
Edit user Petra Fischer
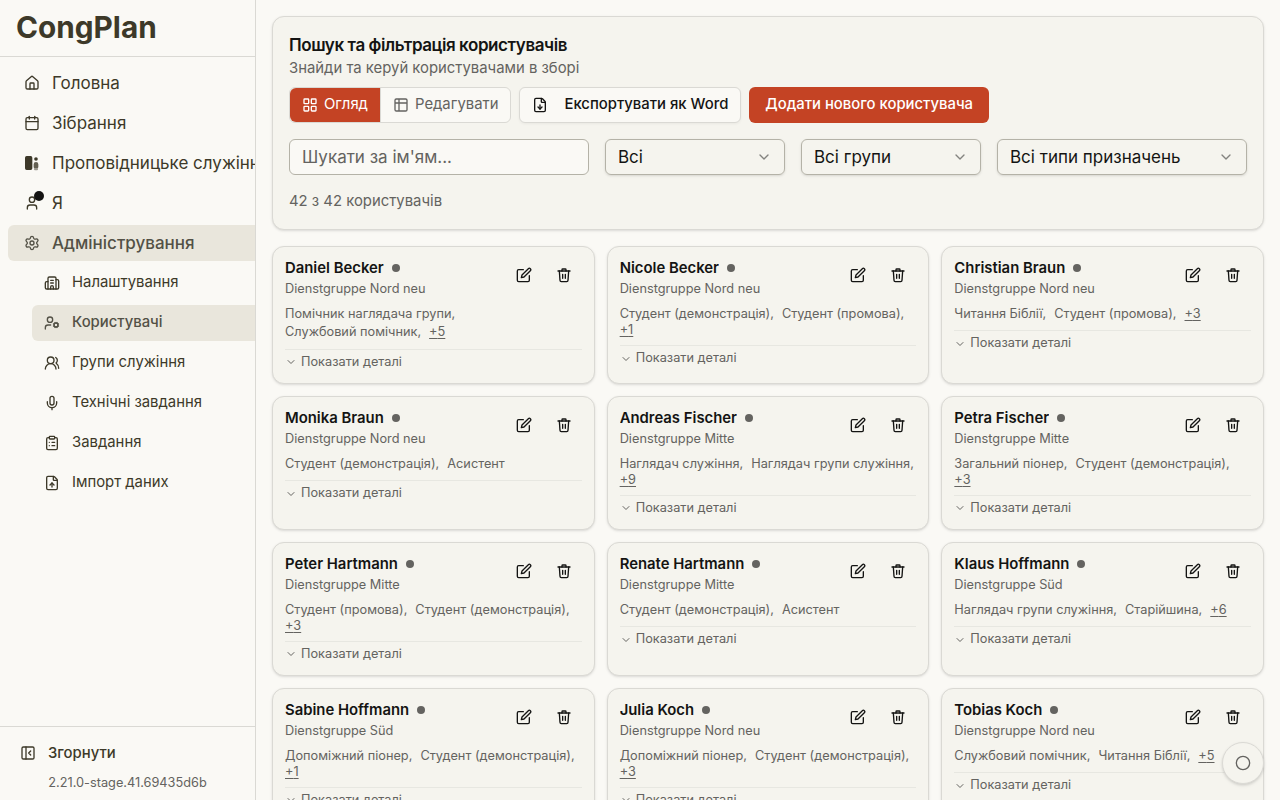pyautogui.click(x=1193, y=425)
